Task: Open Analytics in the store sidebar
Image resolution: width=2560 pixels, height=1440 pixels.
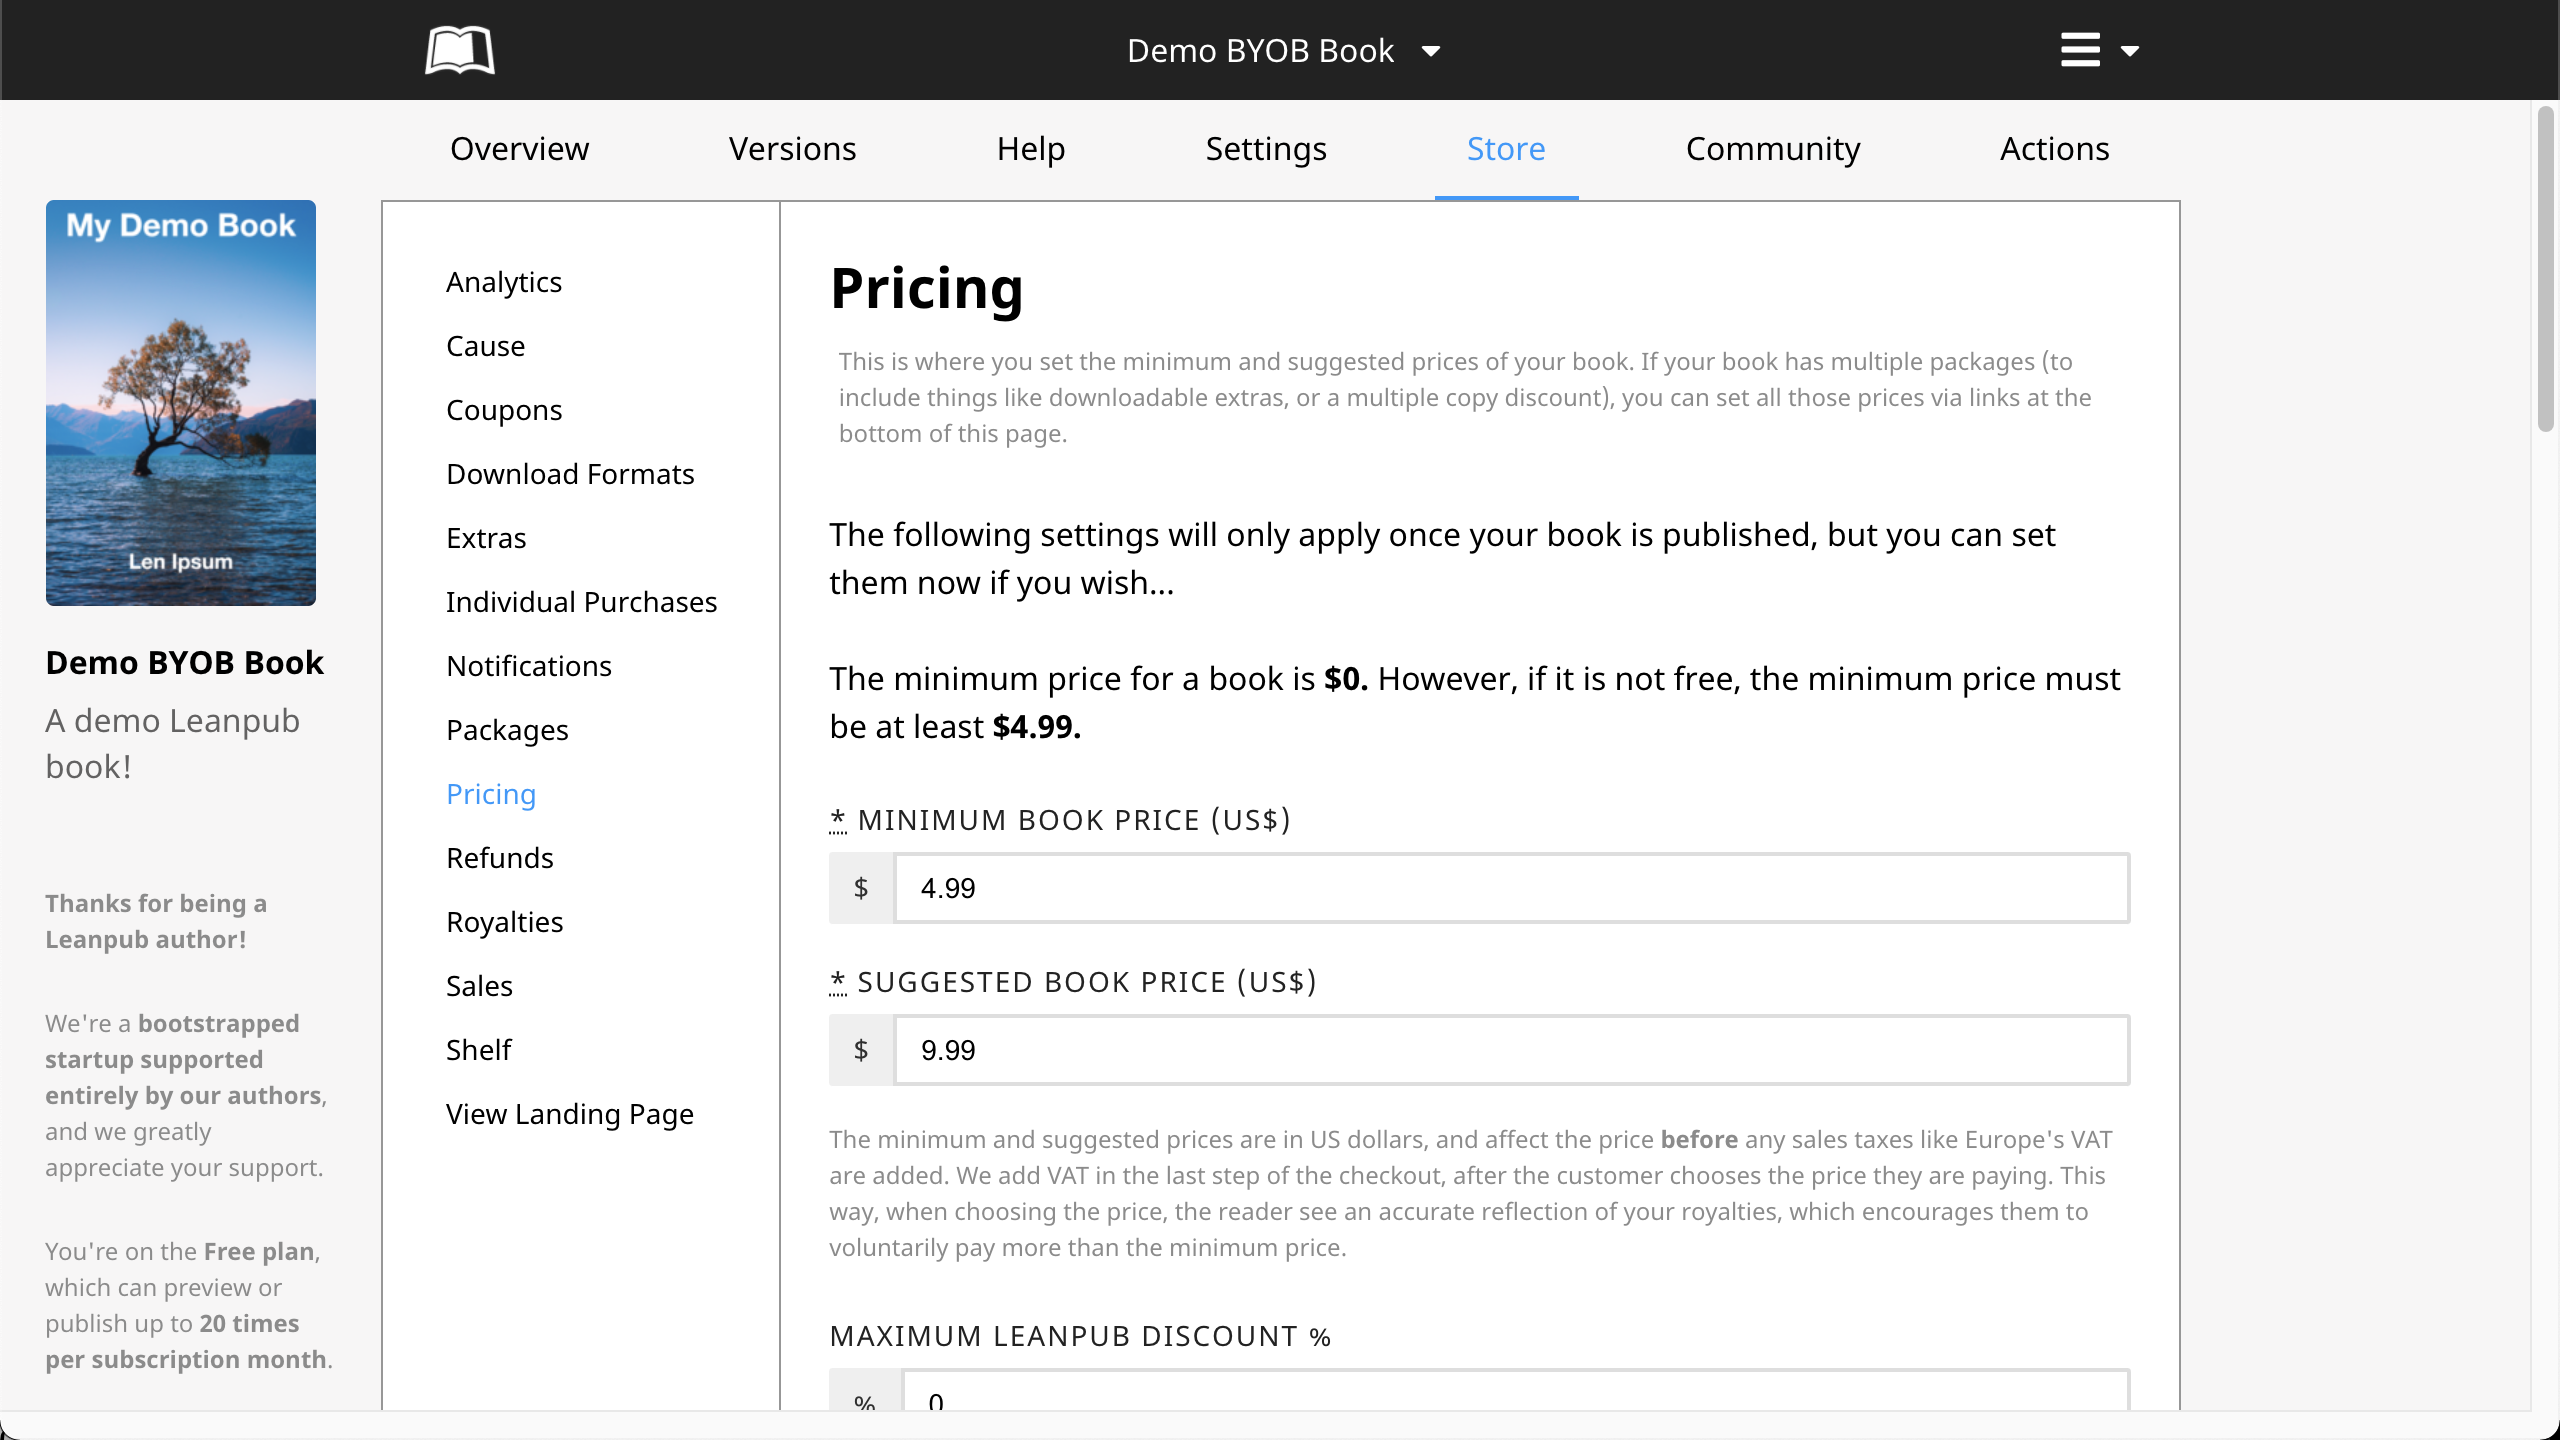Action: 504,282
